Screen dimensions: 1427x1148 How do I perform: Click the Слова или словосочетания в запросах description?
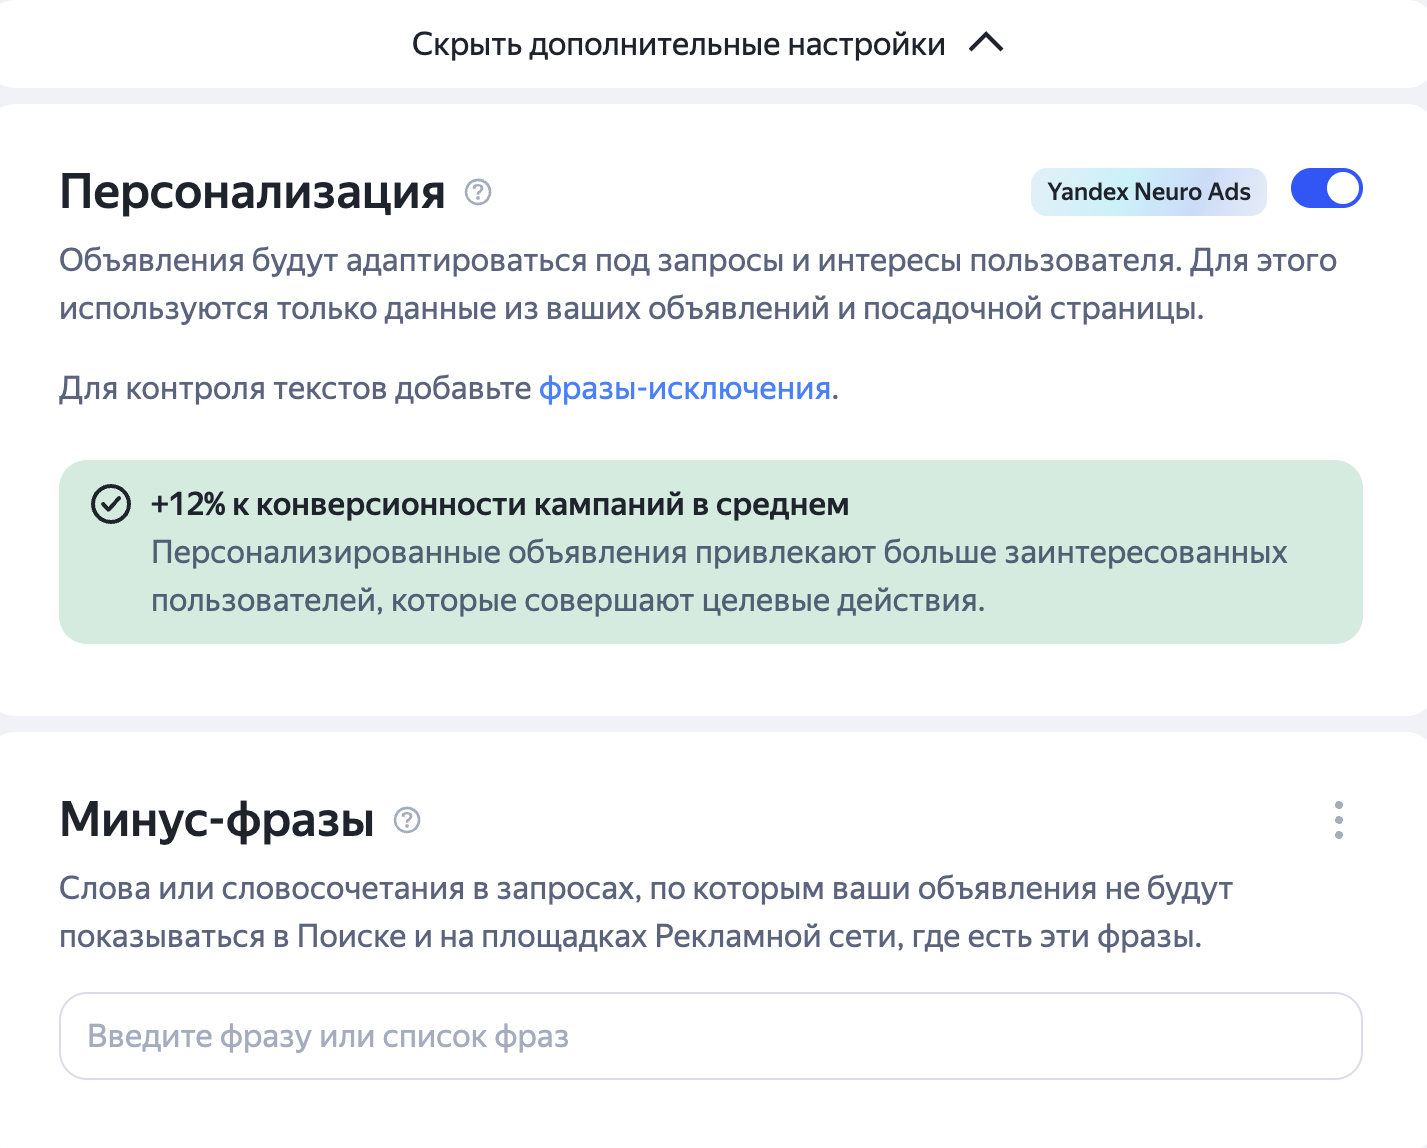[646, 912]
